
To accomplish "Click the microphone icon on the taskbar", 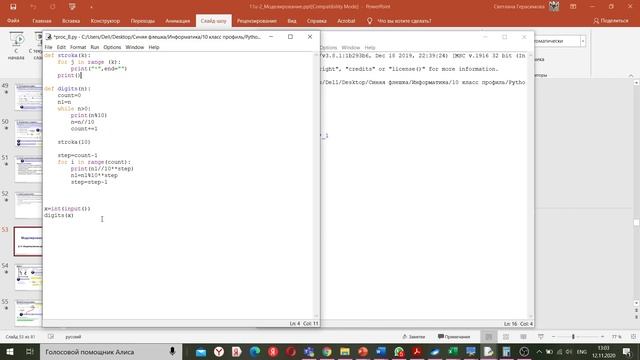I will [172, 351].
